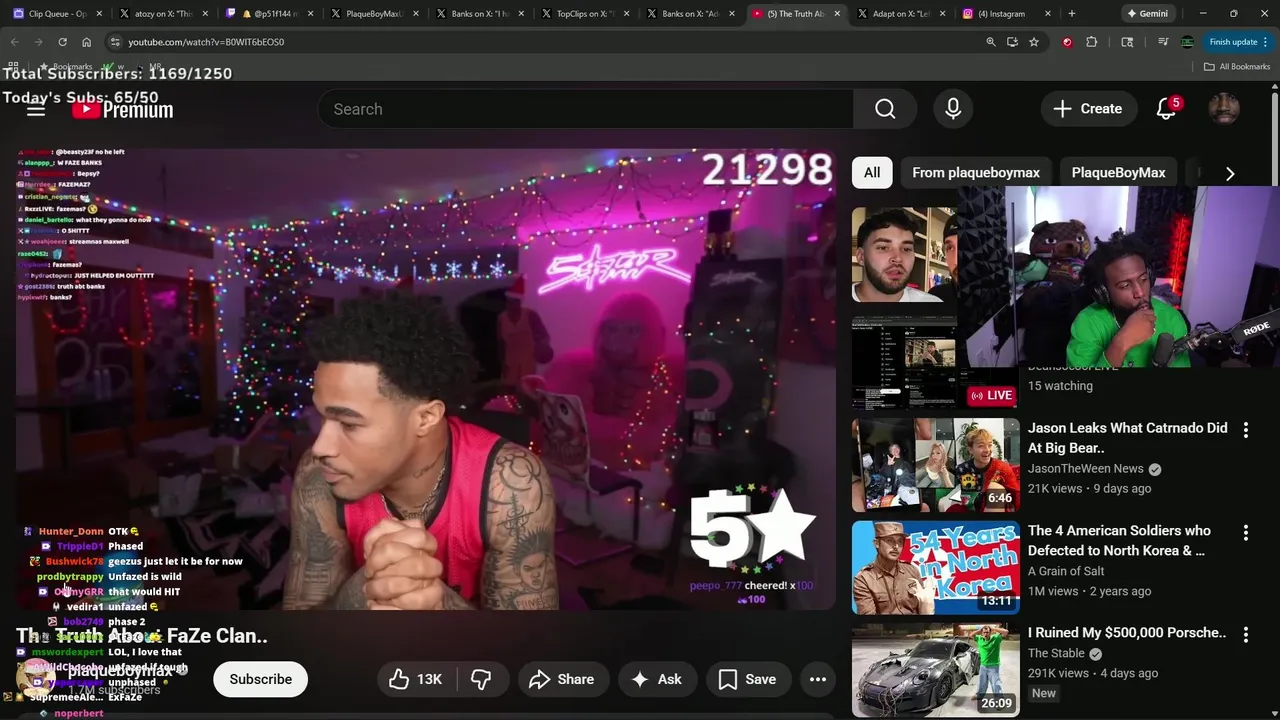Open the more actions ellipsis below video

(x=818, y=679)
